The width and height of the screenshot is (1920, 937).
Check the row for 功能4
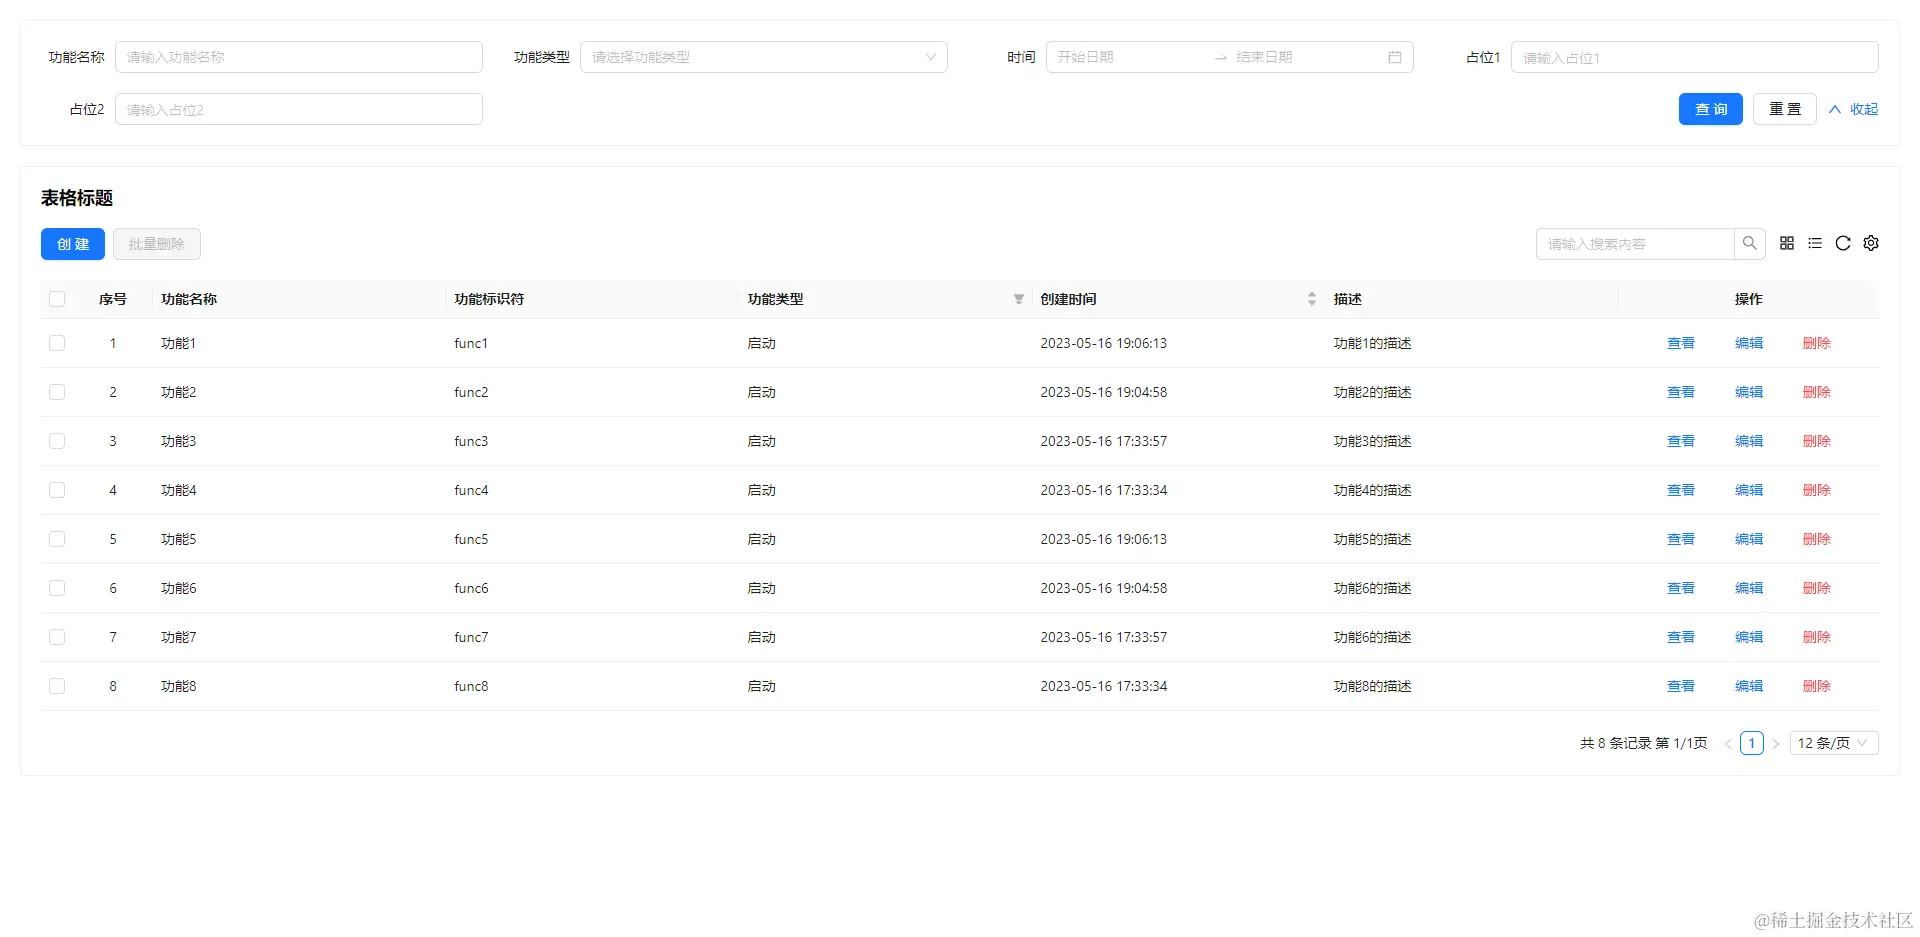[x=57, y=490]
